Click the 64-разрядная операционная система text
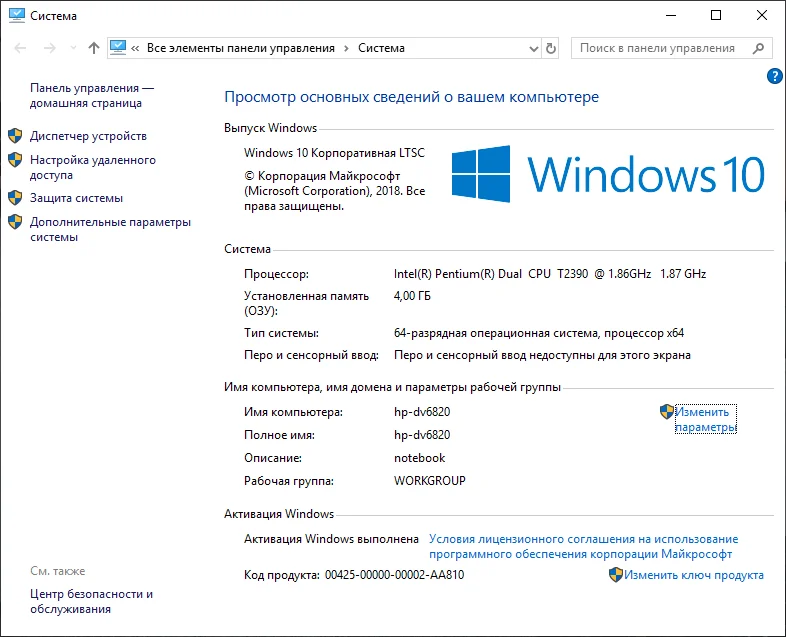Viewport: 786px width, 637px height. tap(539, 333)
